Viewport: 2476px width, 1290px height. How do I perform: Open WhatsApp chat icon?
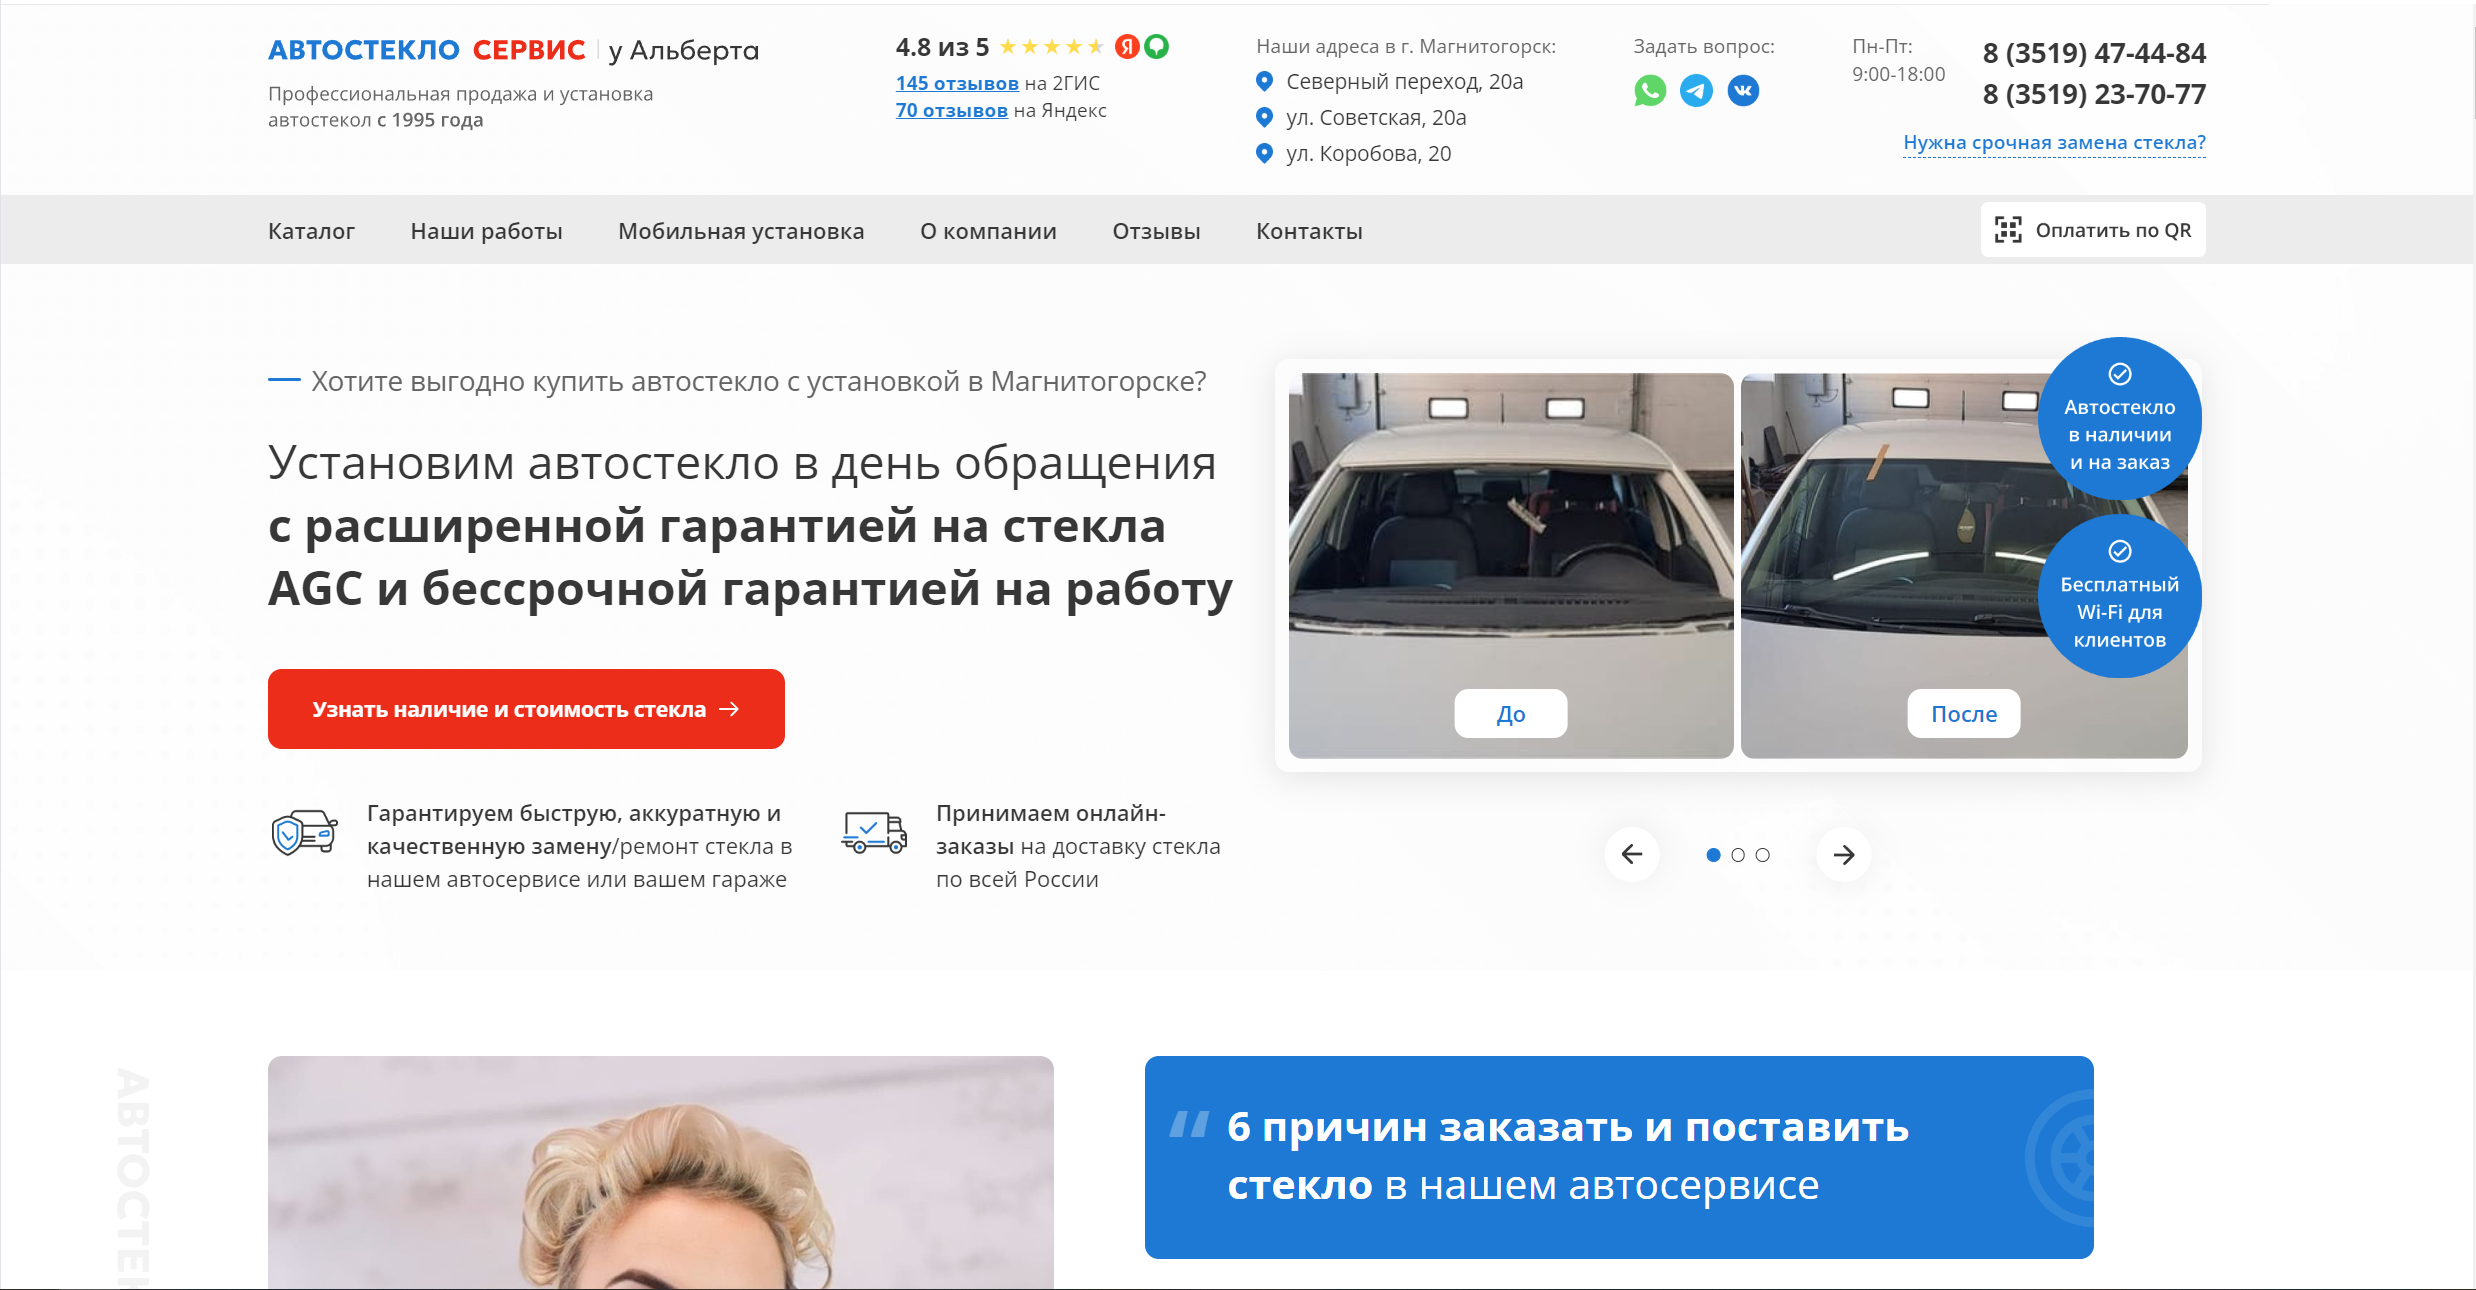[1650, 91]
